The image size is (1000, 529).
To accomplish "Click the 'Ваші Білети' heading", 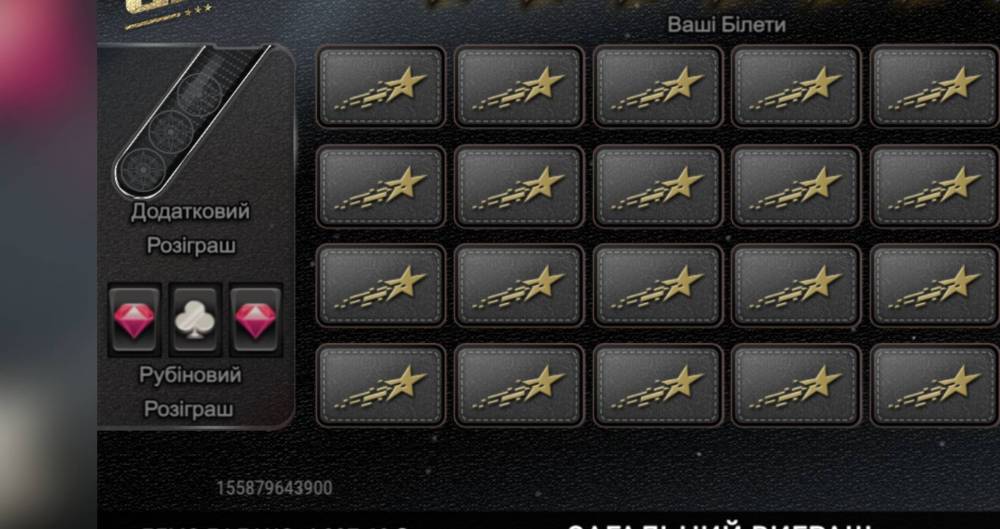I will 726,25.
